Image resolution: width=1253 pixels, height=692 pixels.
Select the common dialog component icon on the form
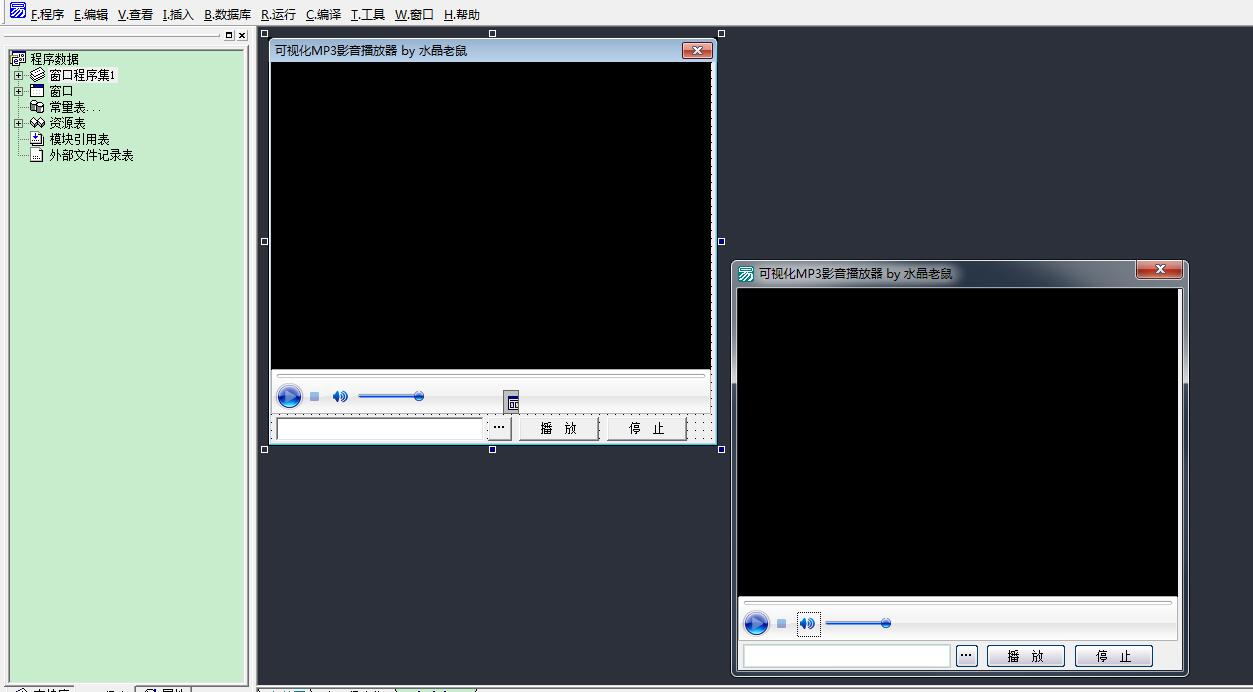511,401
